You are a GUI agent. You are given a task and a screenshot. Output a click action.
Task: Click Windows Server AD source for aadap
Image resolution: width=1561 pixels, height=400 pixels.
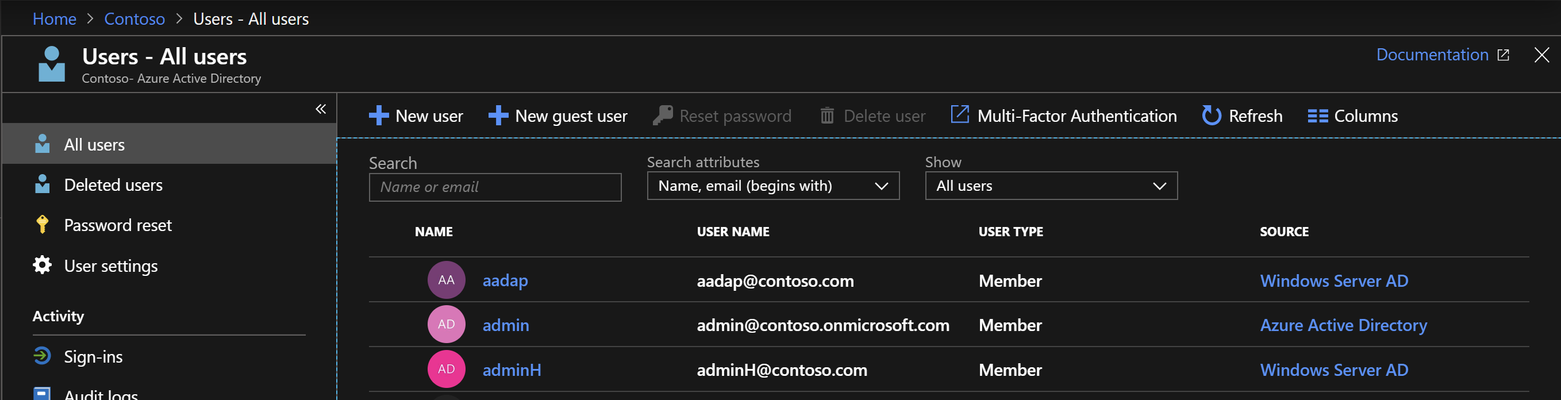click(1334, 281)
